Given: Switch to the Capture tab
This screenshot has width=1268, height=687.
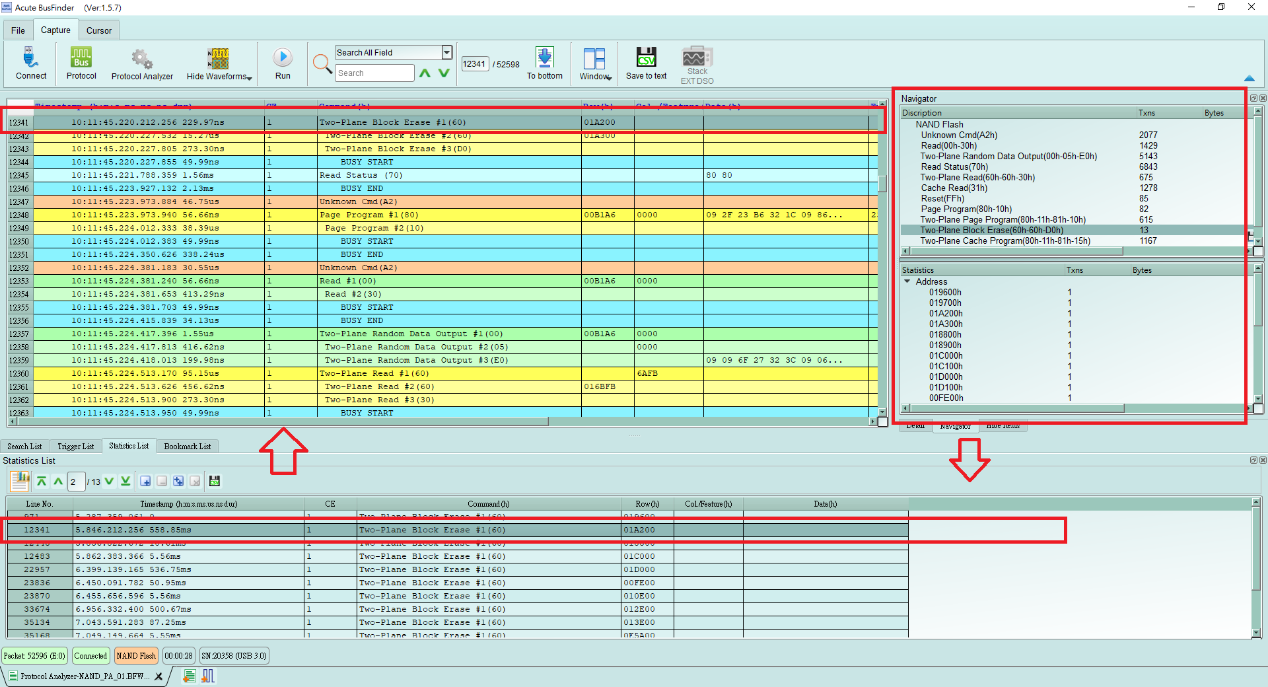Looking at the screenshot, I should click(55, 30).
